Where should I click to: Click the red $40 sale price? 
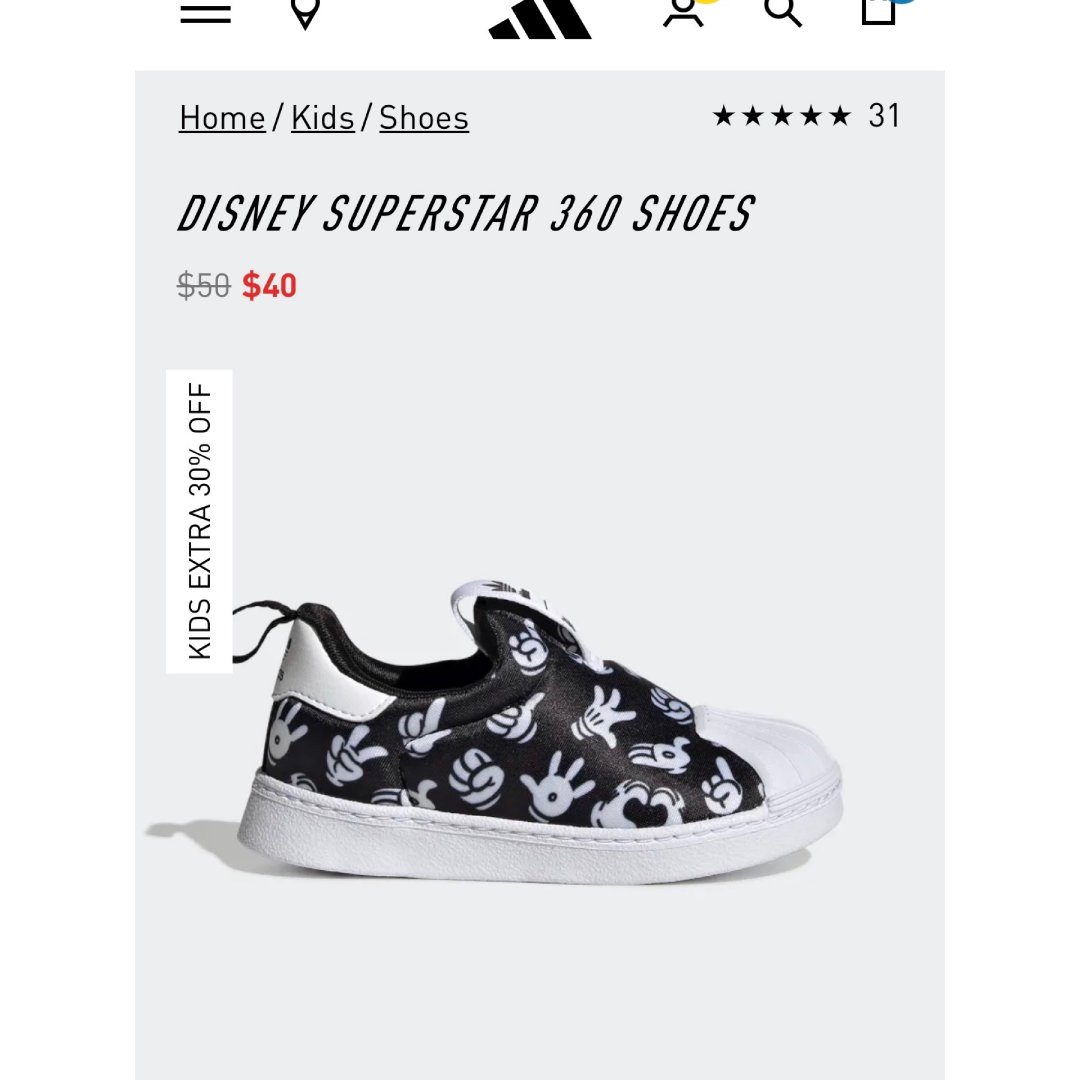coord(269,285)
